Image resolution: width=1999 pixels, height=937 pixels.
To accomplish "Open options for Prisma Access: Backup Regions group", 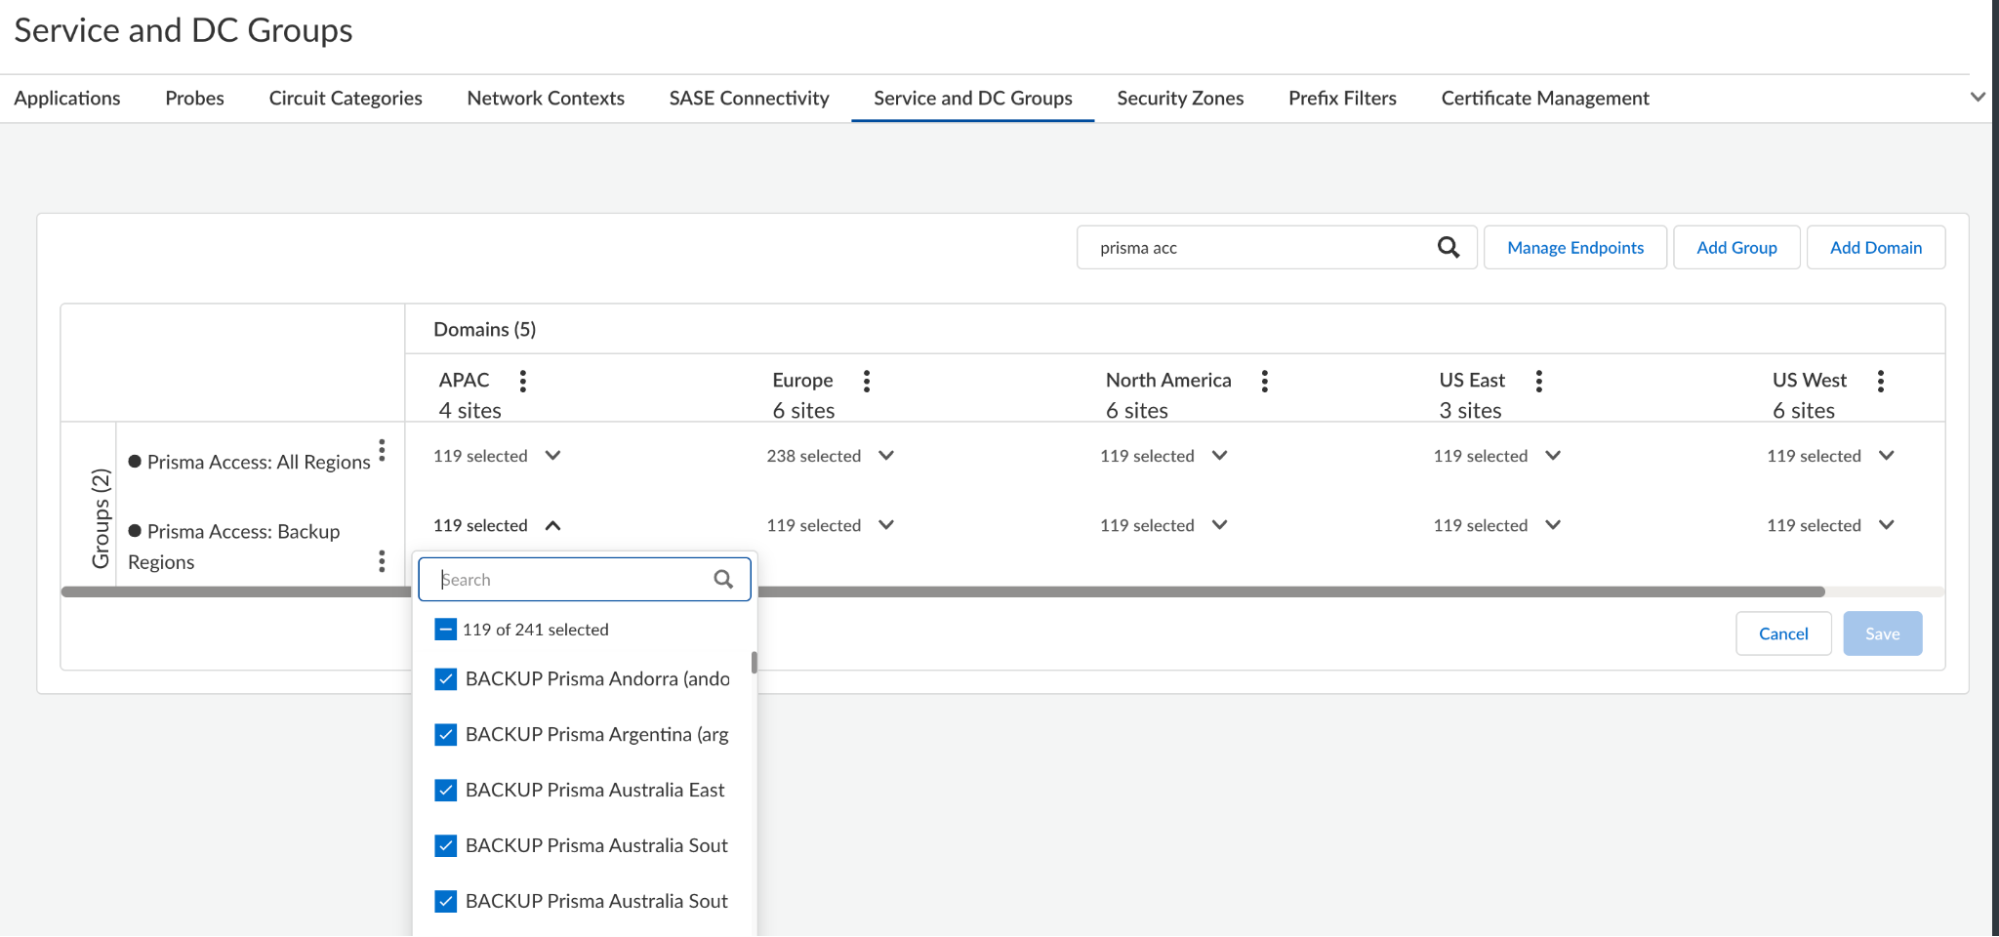I will coord(382,561).
